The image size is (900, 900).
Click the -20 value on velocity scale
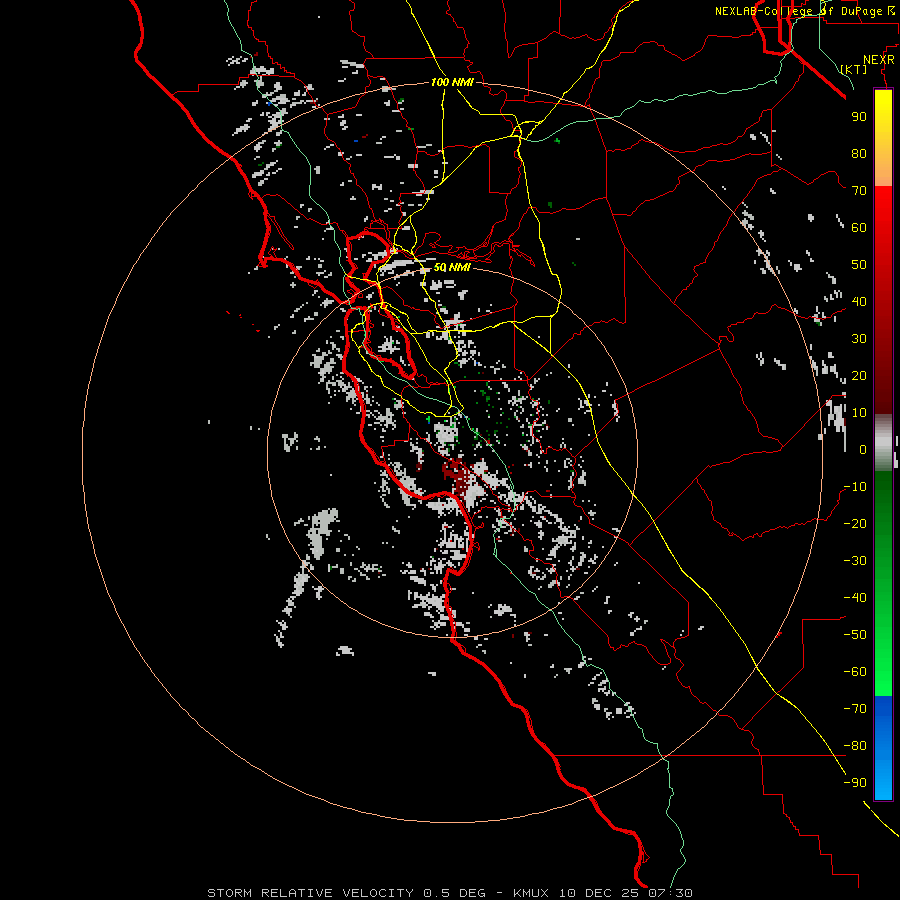tap(855, 523)
